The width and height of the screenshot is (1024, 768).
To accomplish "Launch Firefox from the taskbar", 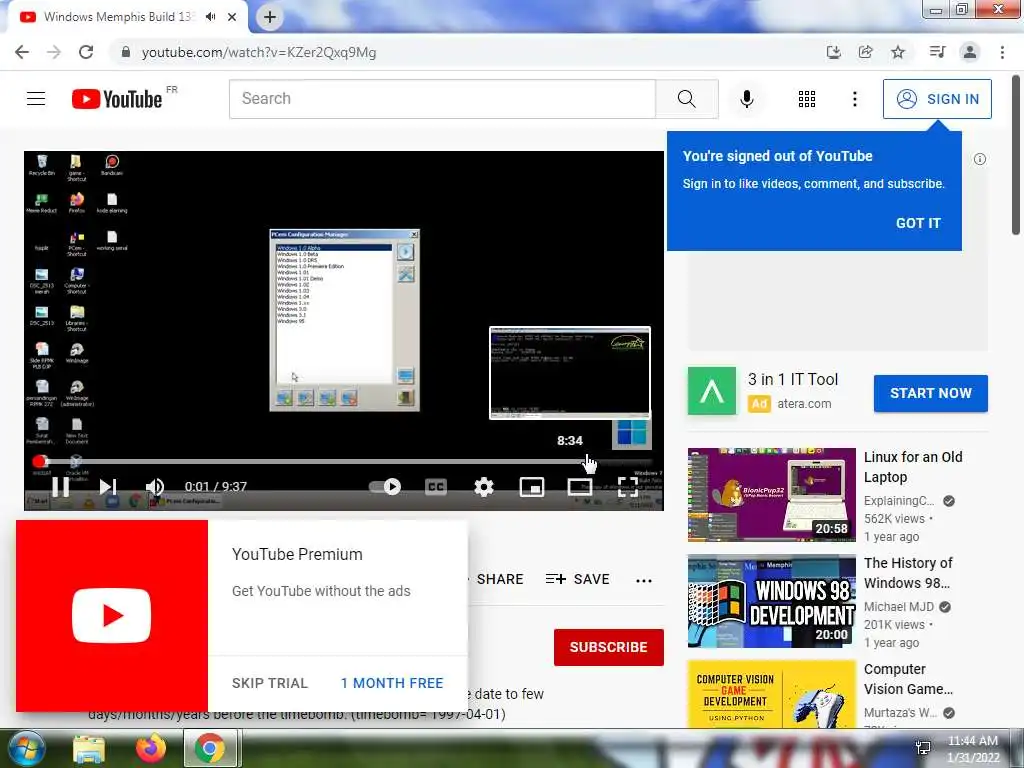I will click(151, 748).
